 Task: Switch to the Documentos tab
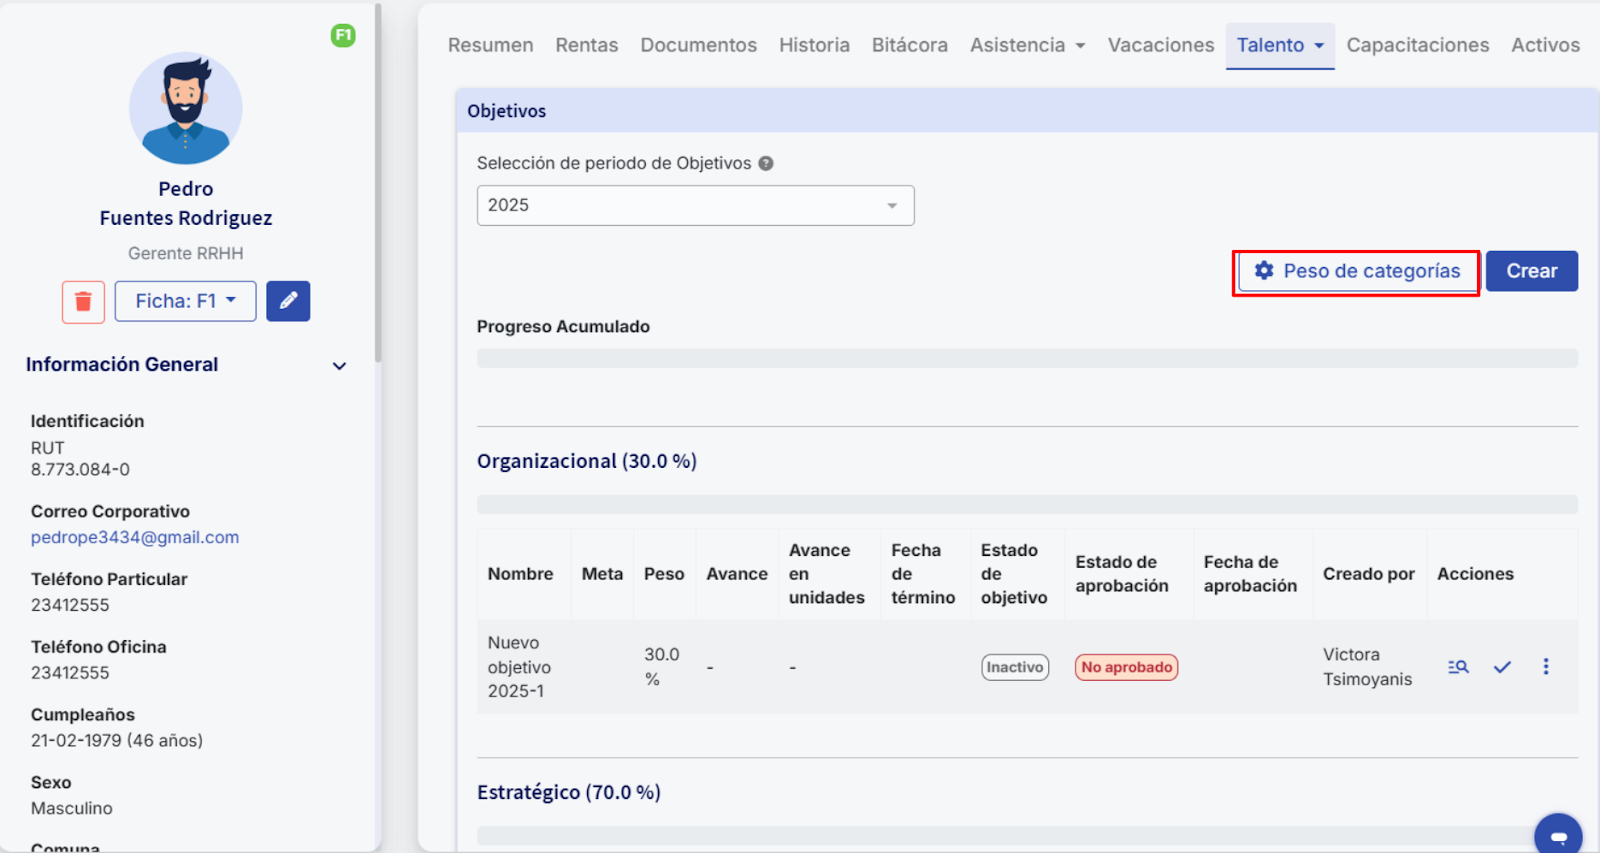(x=698, y=45)
